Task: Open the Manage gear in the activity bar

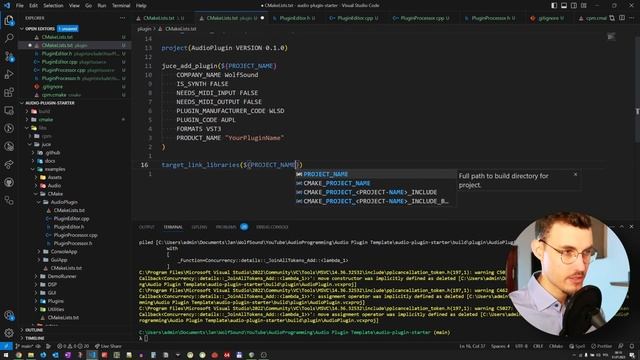Action: [9, 333]
